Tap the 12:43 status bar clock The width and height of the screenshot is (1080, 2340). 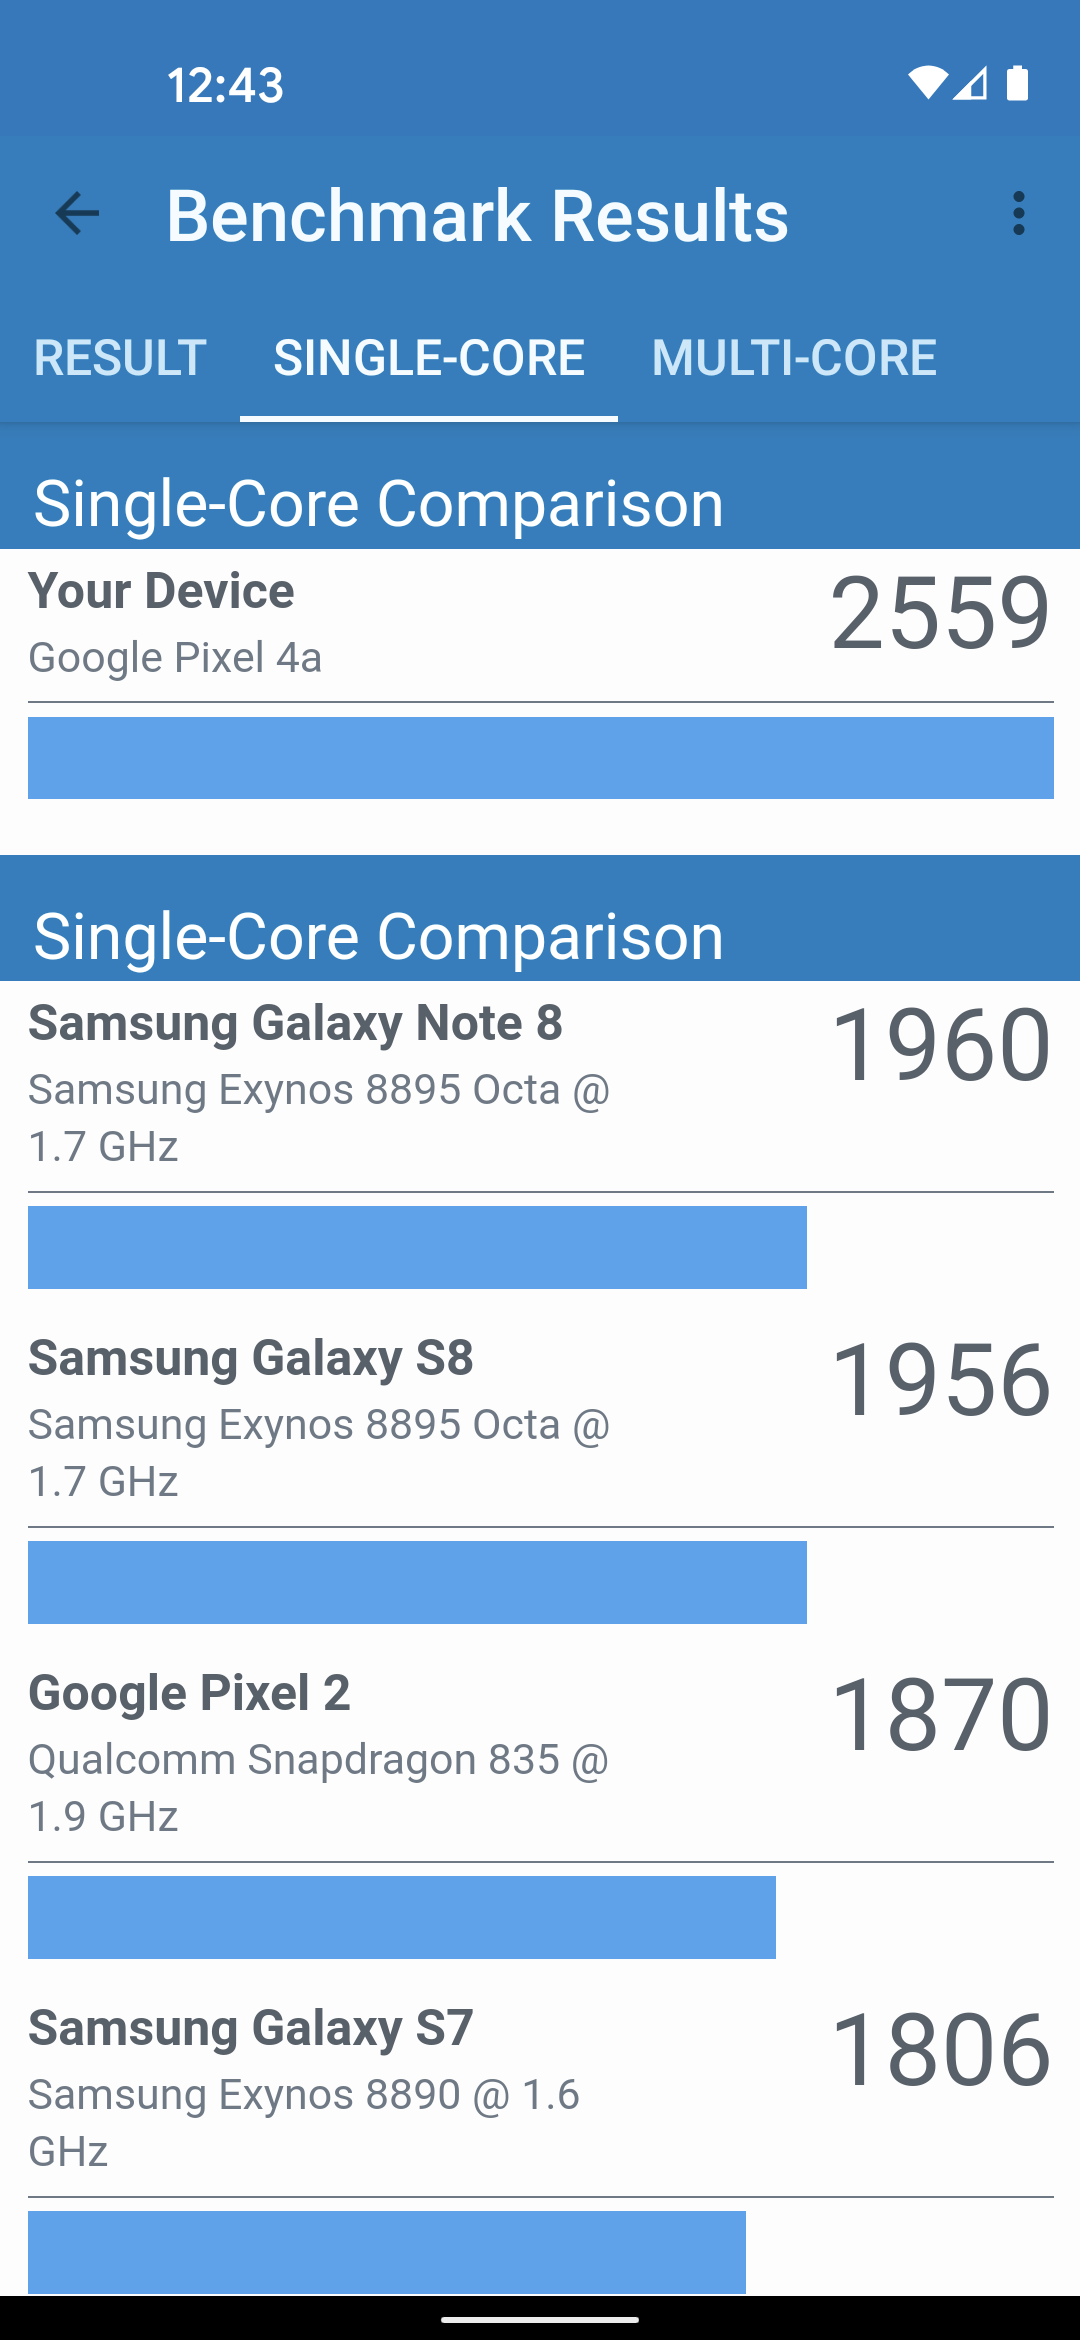click(x=225, y=85)
